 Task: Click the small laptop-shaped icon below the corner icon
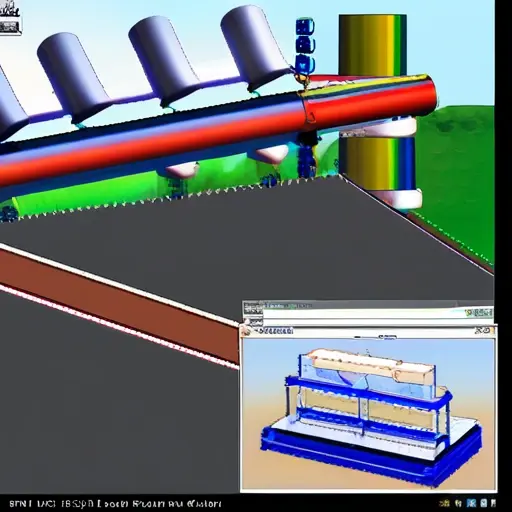tap(11, 28)
